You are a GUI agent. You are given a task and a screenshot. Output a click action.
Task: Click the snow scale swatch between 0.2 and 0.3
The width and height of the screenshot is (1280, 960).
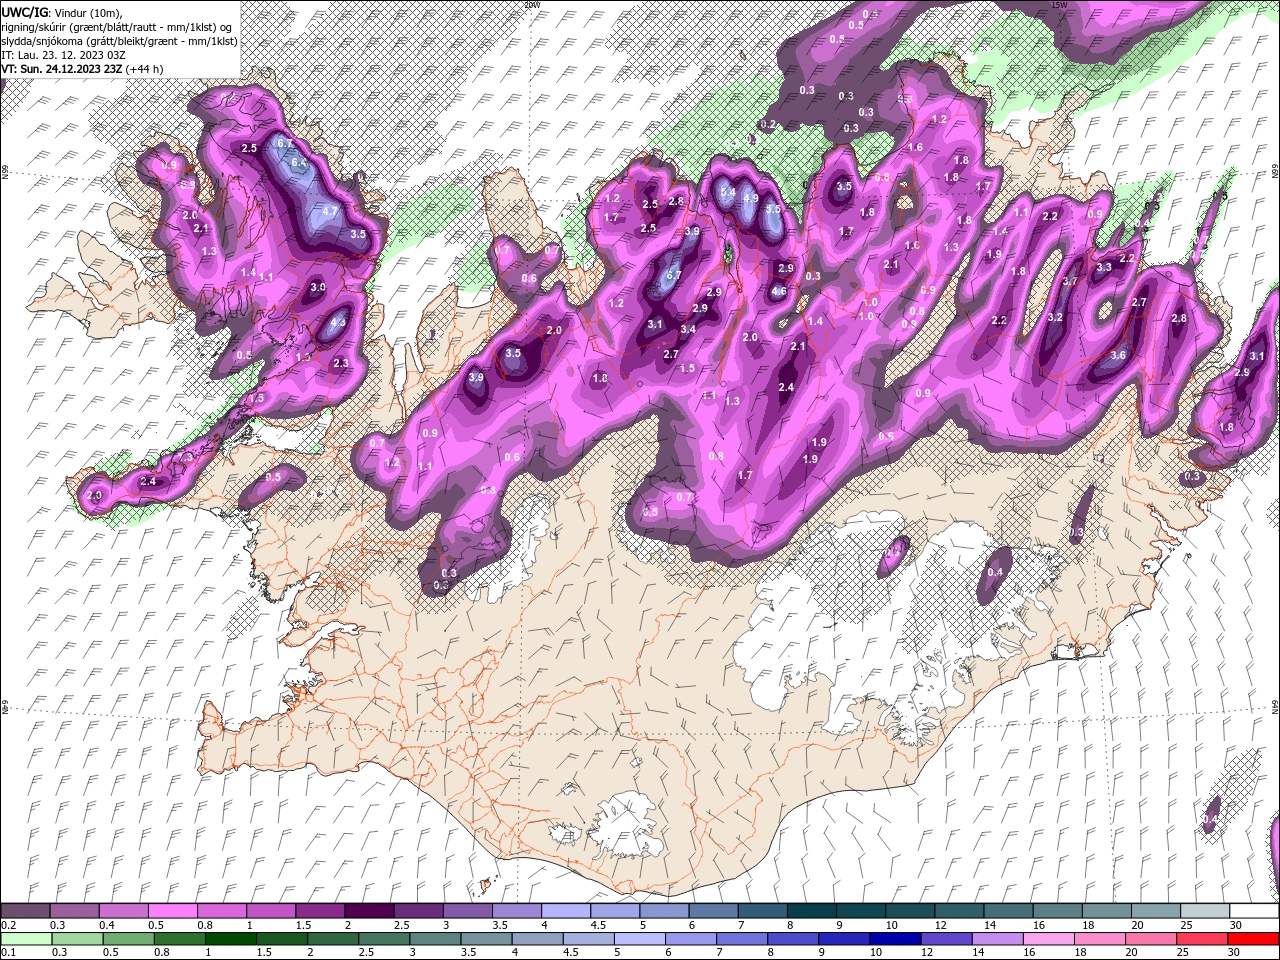click(26, 911)
